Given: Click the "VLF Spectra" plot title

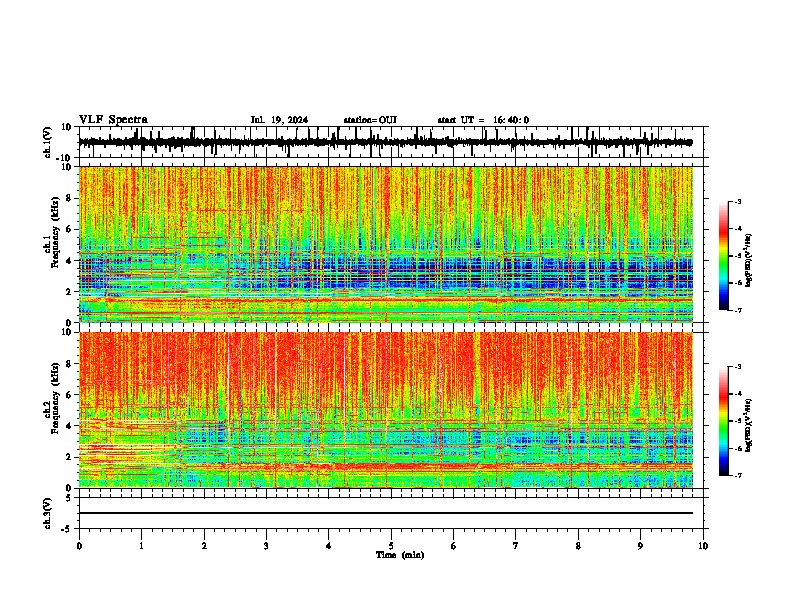Looking at the screenshot, I should click(x=114, y=120).
